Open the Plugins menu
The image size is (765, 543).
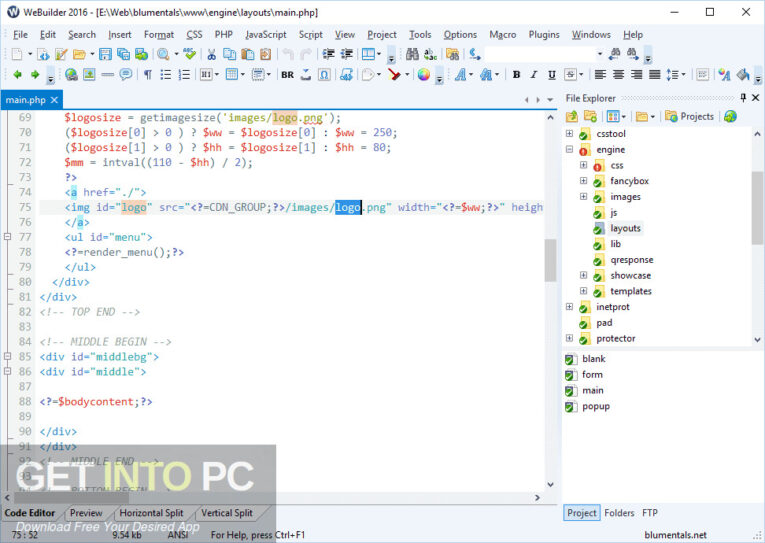[544, 35]
